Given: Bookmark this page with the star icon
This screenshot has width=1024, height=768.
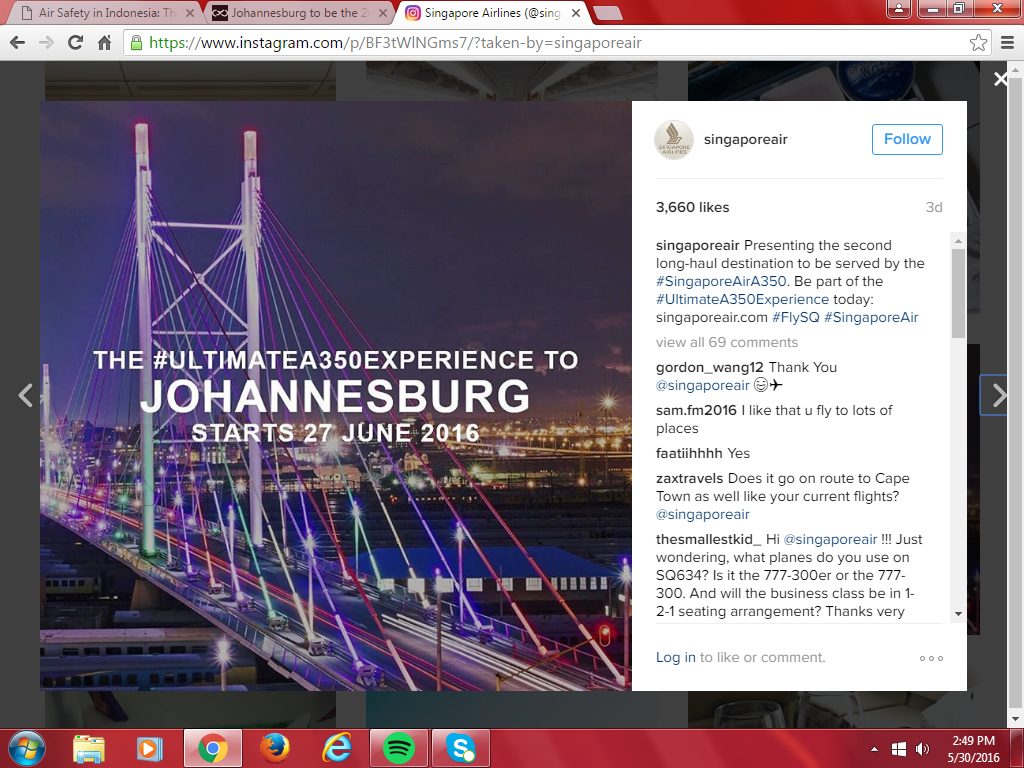Looking at the screenshot, I should [x=978, y=43].
